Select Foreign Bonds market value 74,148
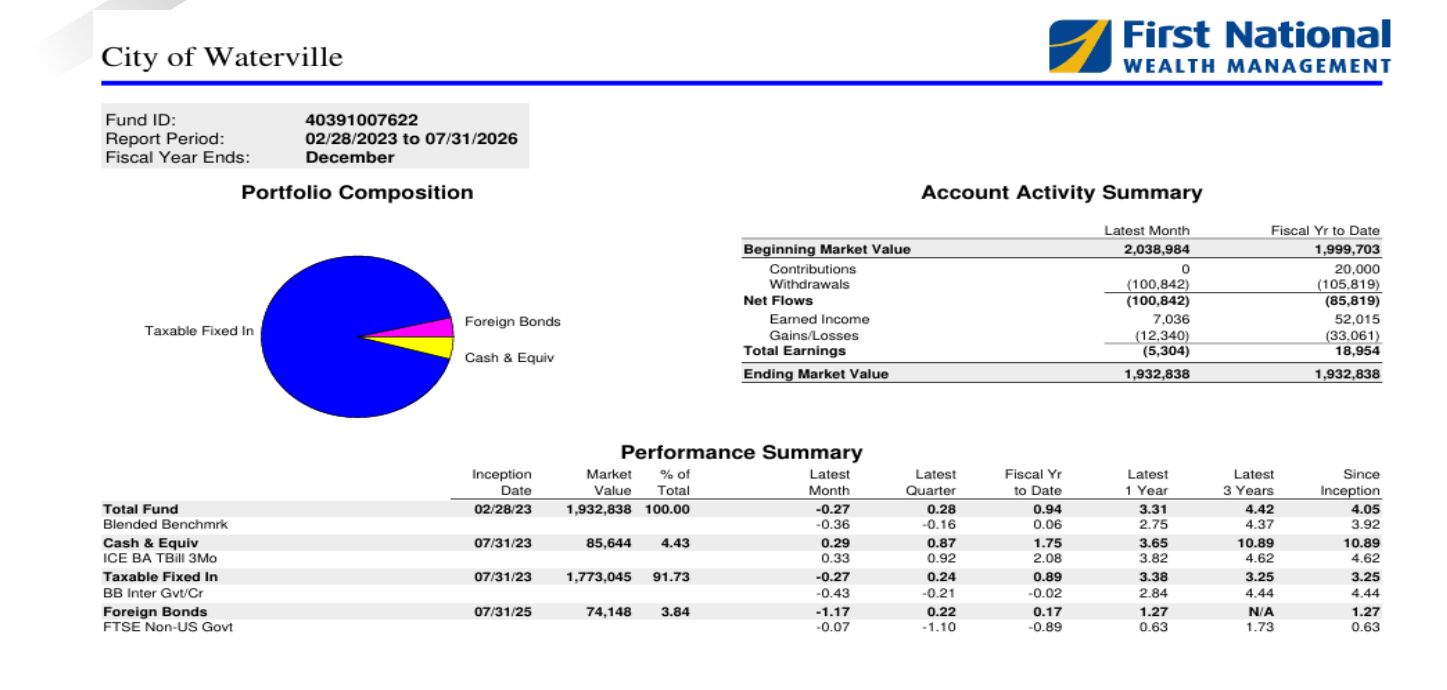 click(609, 612)
